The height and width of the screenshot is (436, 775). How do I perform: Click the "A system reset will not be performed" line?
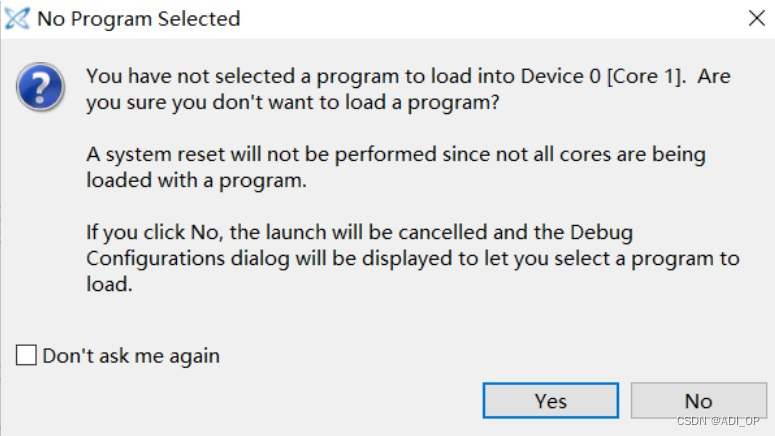264,154
